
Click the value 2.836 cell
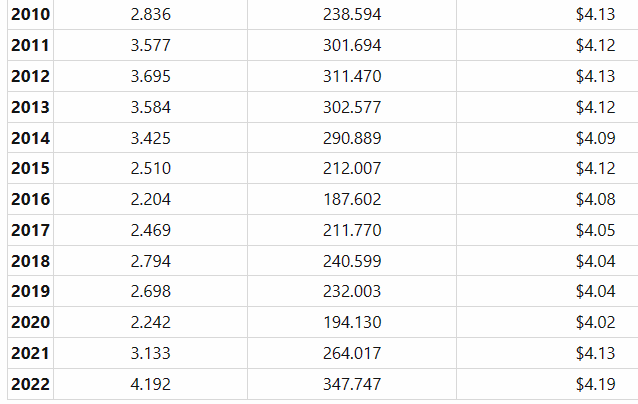[151, 15]
